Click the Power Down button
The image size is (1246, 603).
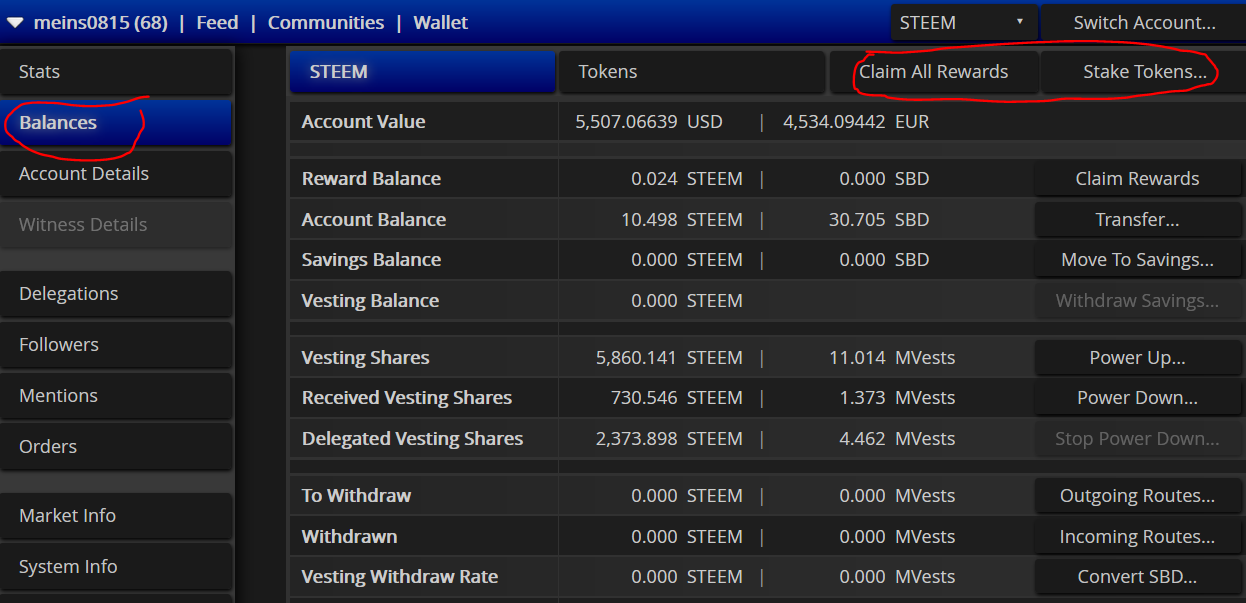1137,398
